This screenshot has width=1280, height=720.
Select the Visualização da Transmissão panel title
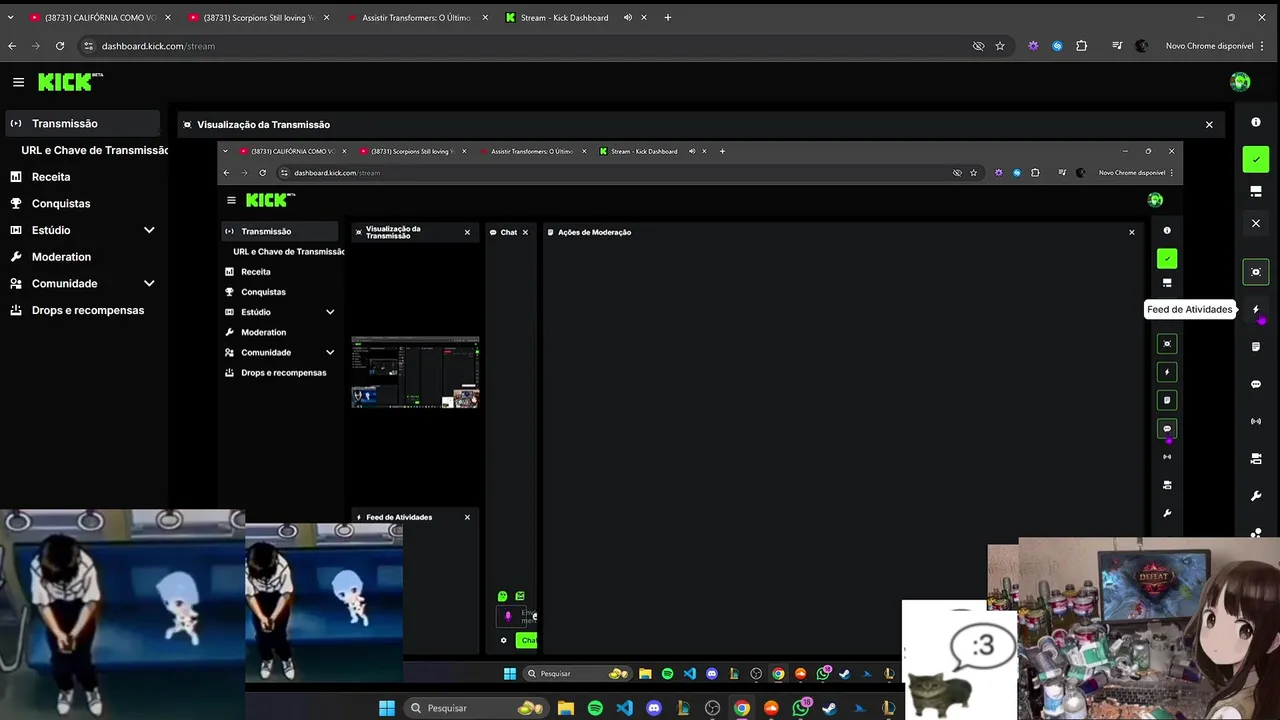coord(263,125)
